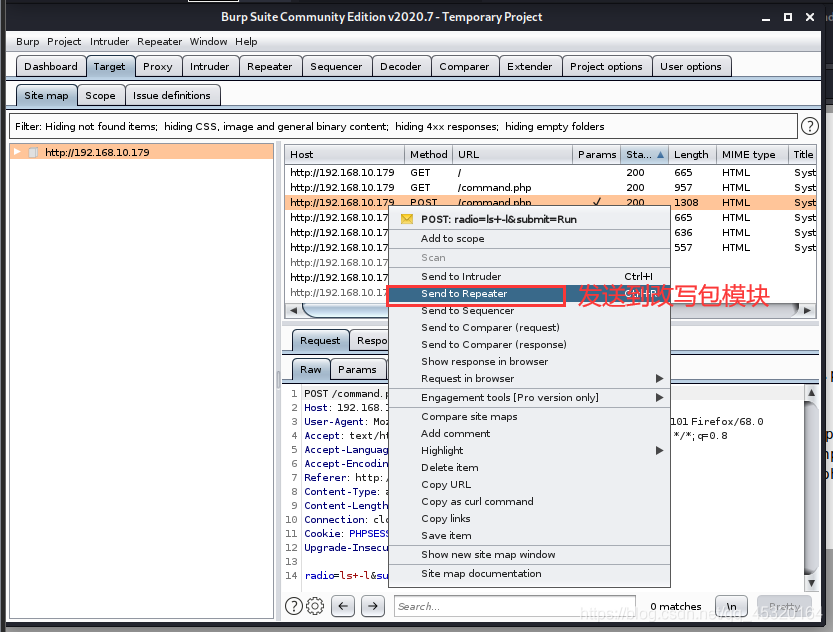Select the Raw request view tab
Image resolution: width=833 pixels, height=632 pixels.
[x=311, y=369]
